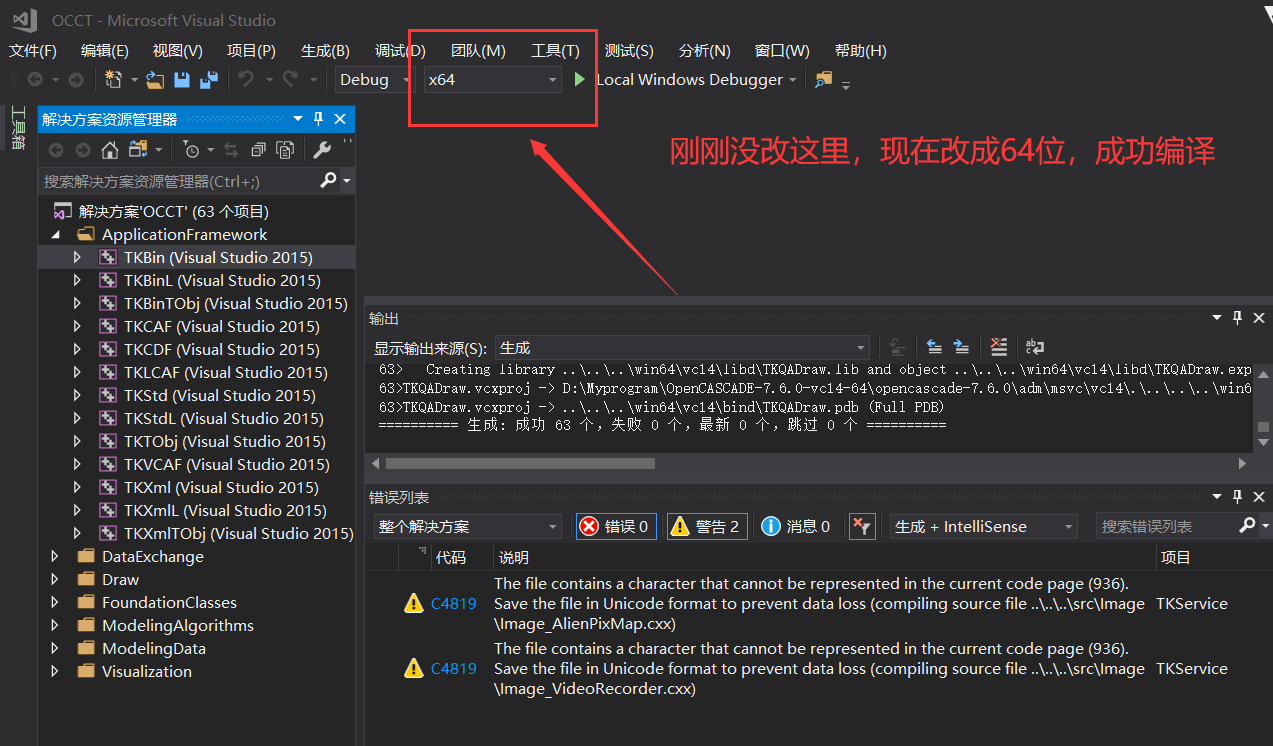
Task: Open the View (视图) menu
Action: point(178,51)
